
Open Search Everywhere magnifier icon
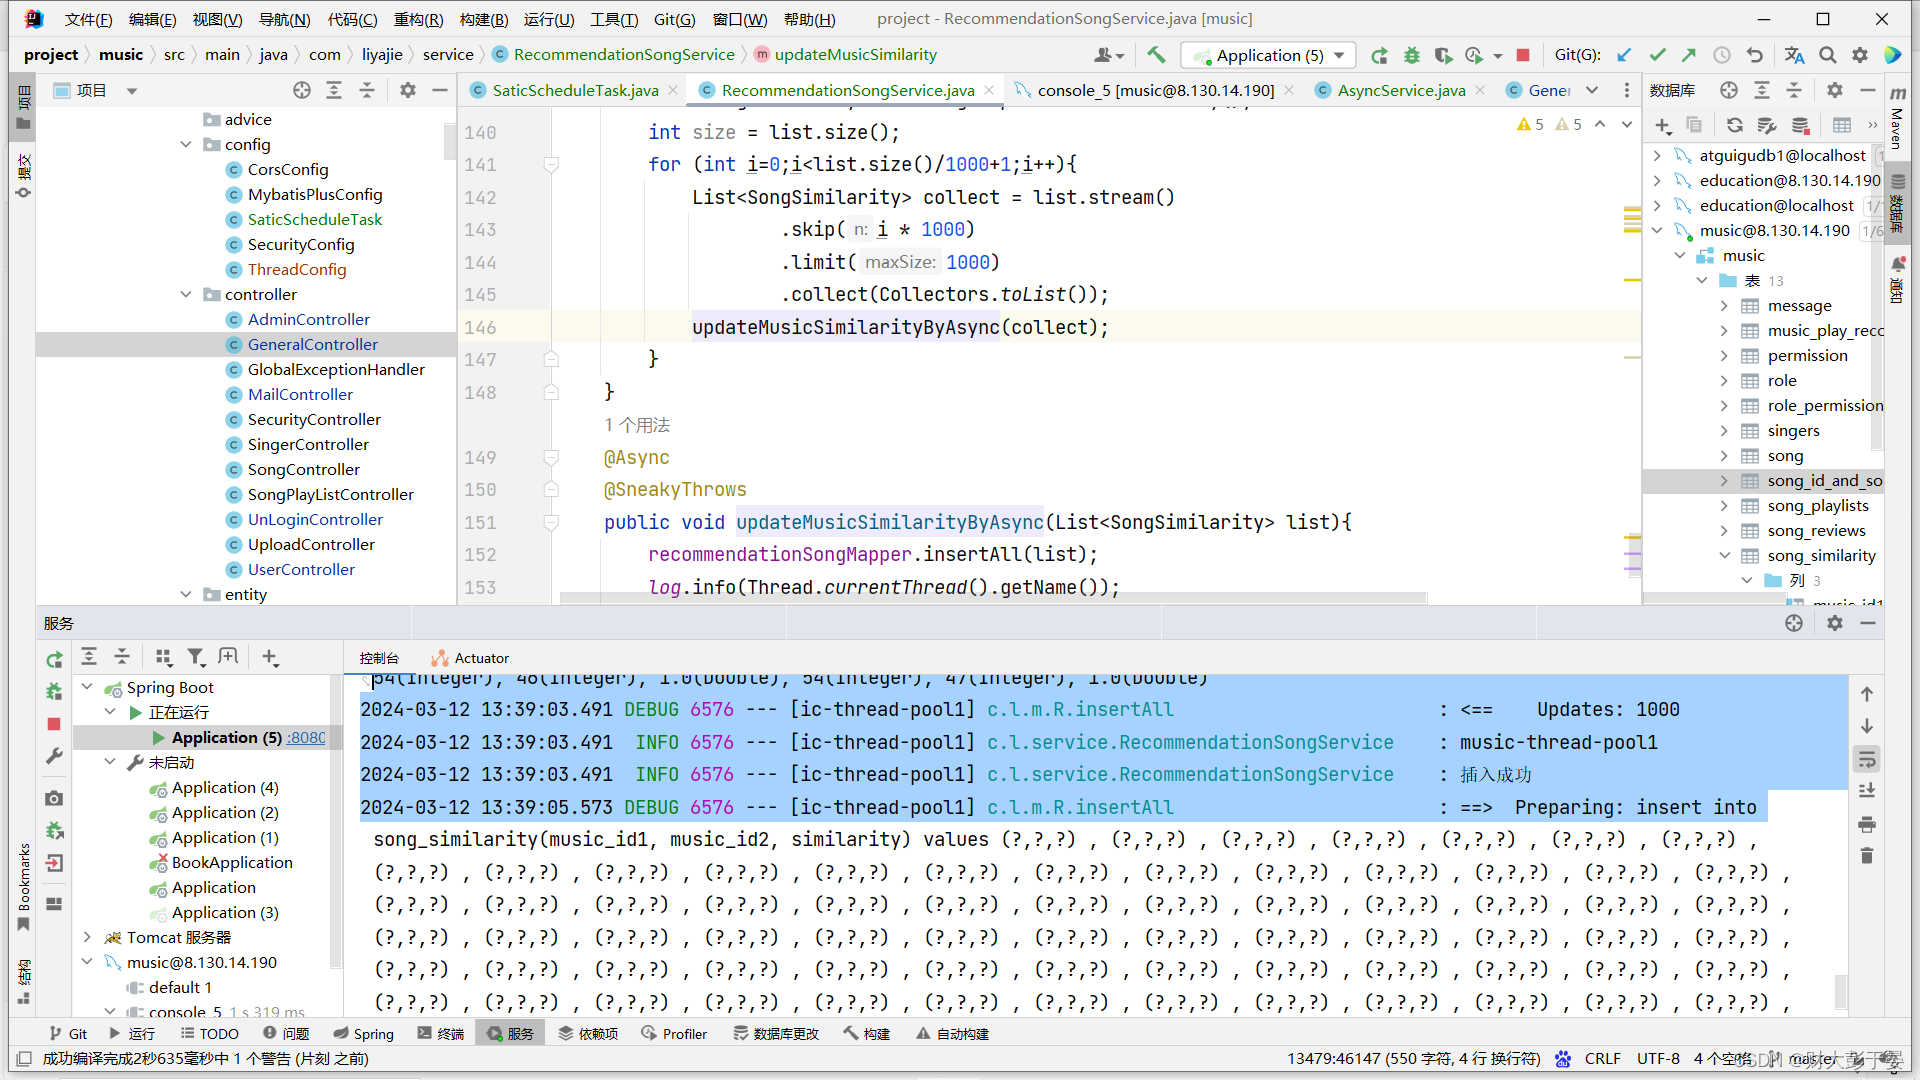click(1828, 55)
